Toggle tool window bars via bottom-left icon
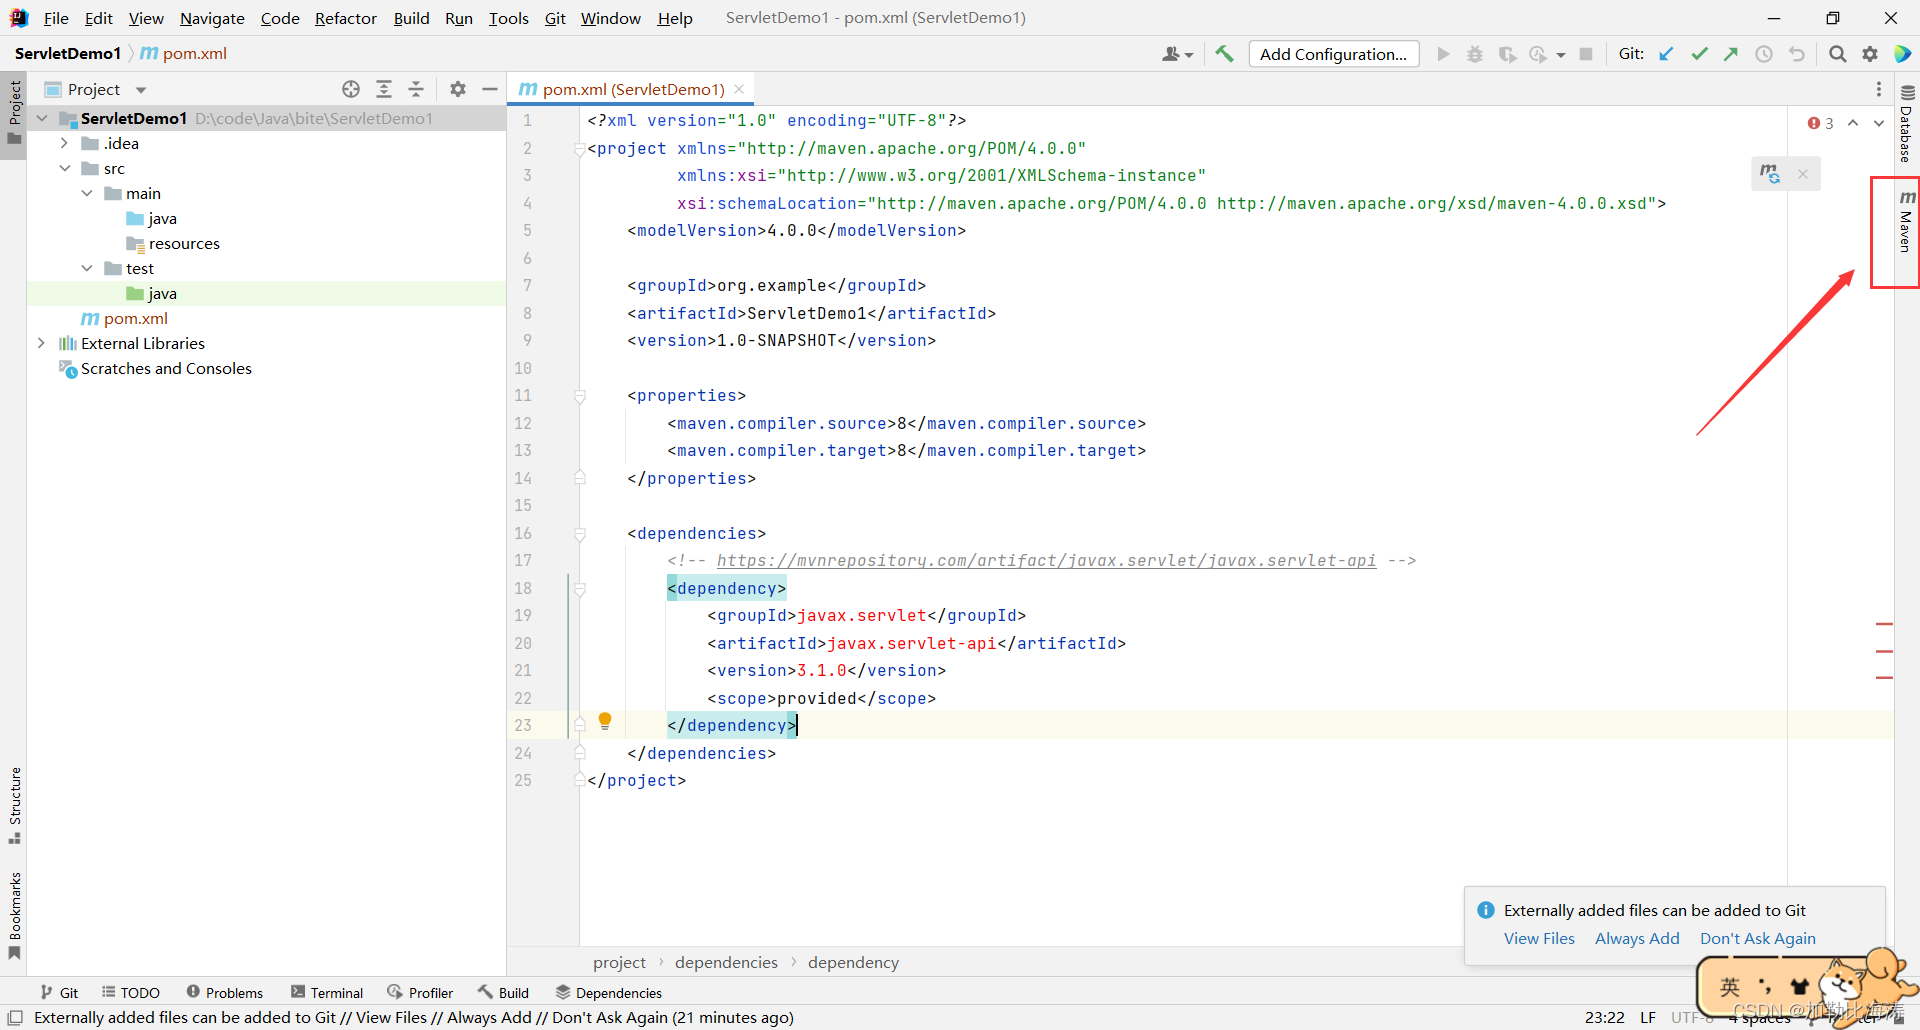 coord(15,1017)
